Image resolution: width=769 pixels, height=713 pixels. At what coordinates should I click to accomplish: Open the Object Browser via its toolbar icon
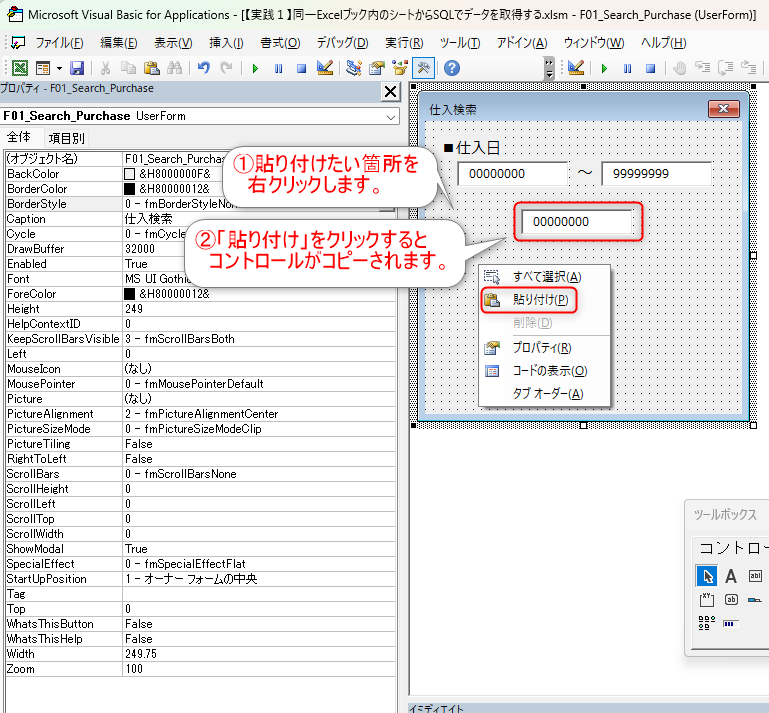point(400,68)
